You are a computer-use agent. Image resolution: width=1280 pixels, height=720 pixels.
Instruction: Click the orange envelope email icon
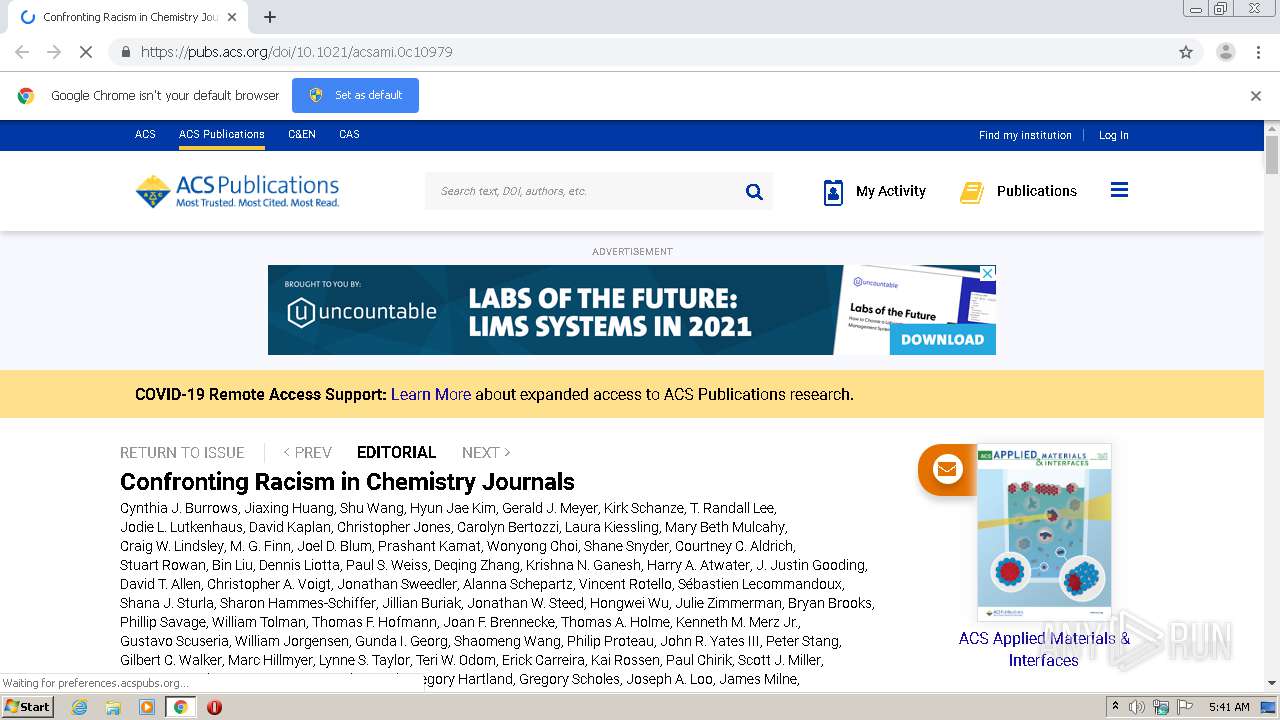946,469
